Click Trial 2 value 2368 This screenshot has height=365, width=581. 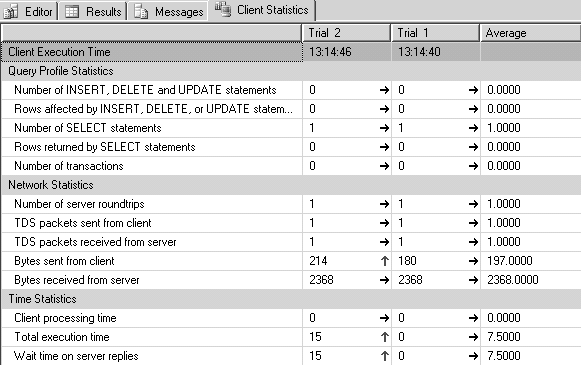click(321, 280)
